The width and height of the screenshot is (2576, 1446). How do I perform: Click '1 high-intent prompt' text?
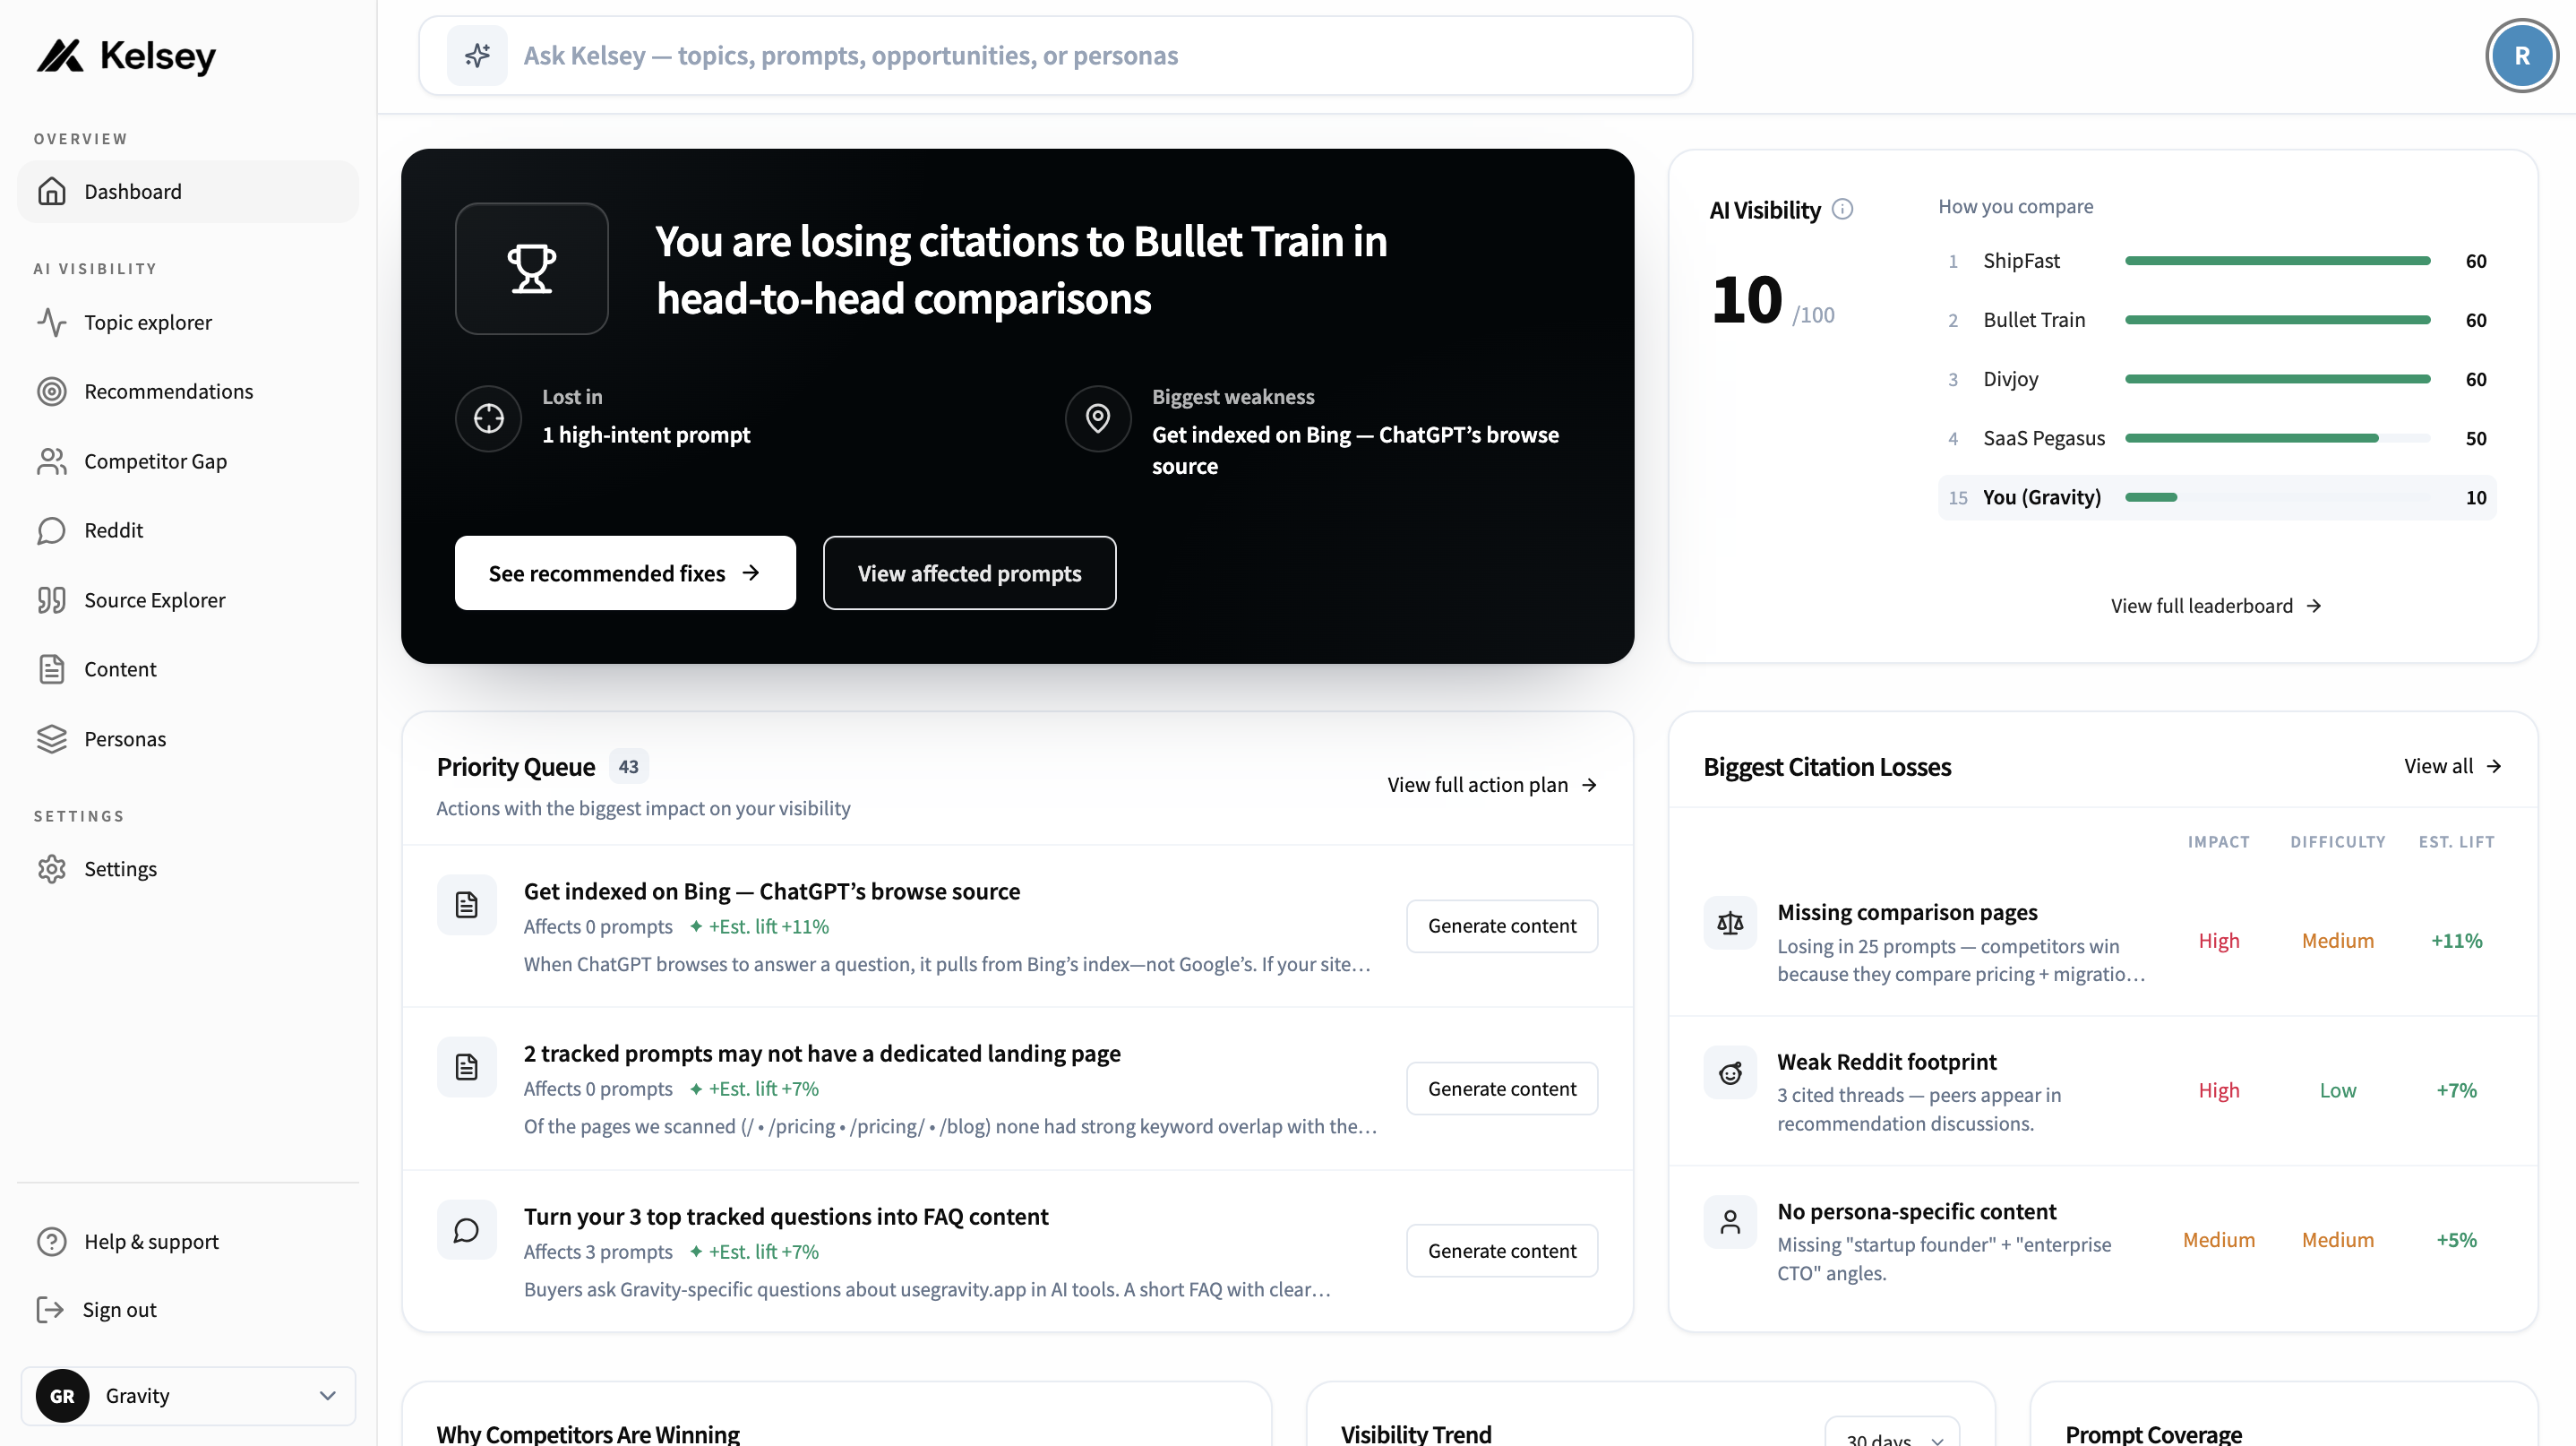pos(646,434)
